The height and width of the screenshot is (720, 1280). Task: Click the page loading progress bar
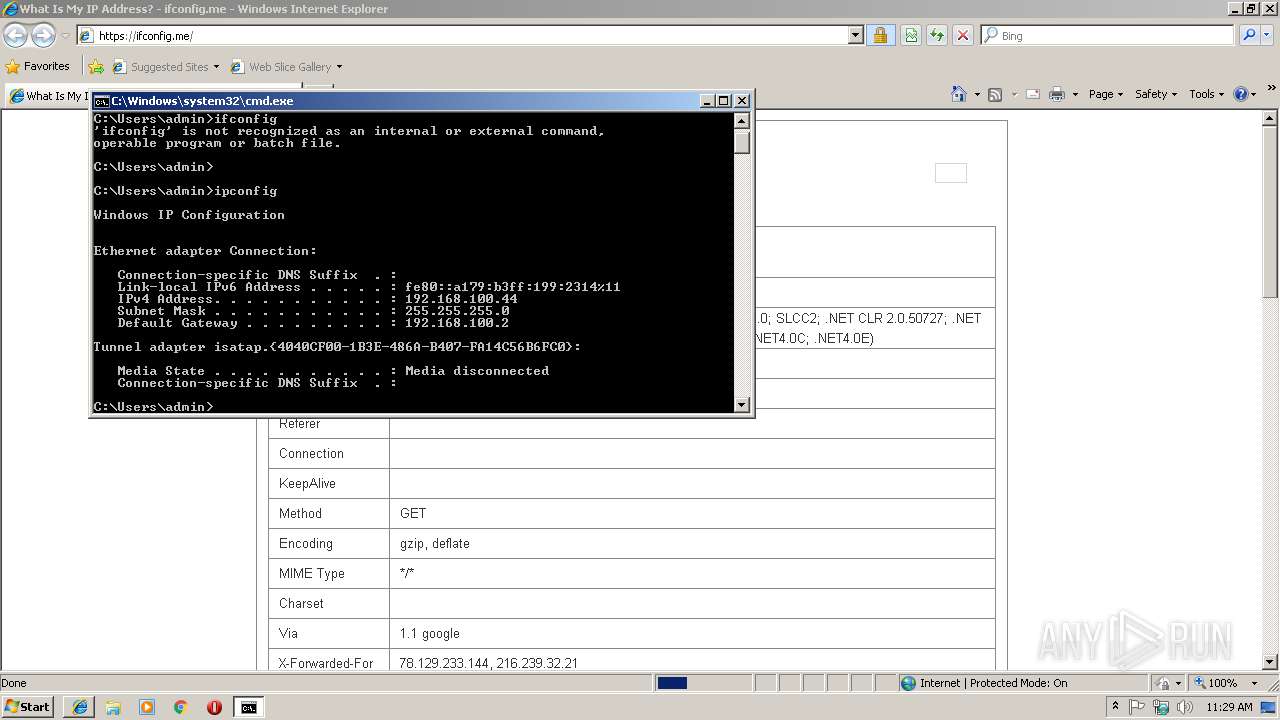[x=702, y=683]
